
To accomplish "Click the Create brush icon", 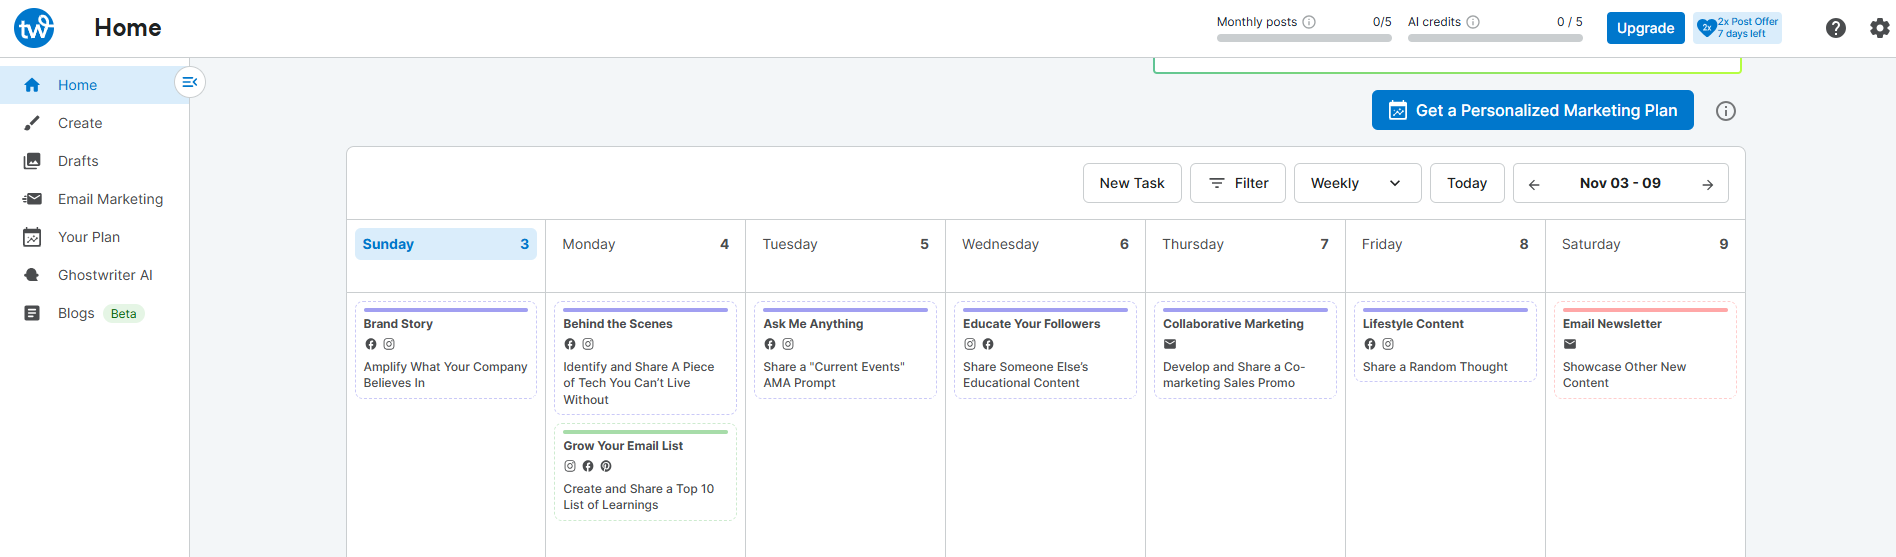I will pos(32,123).
